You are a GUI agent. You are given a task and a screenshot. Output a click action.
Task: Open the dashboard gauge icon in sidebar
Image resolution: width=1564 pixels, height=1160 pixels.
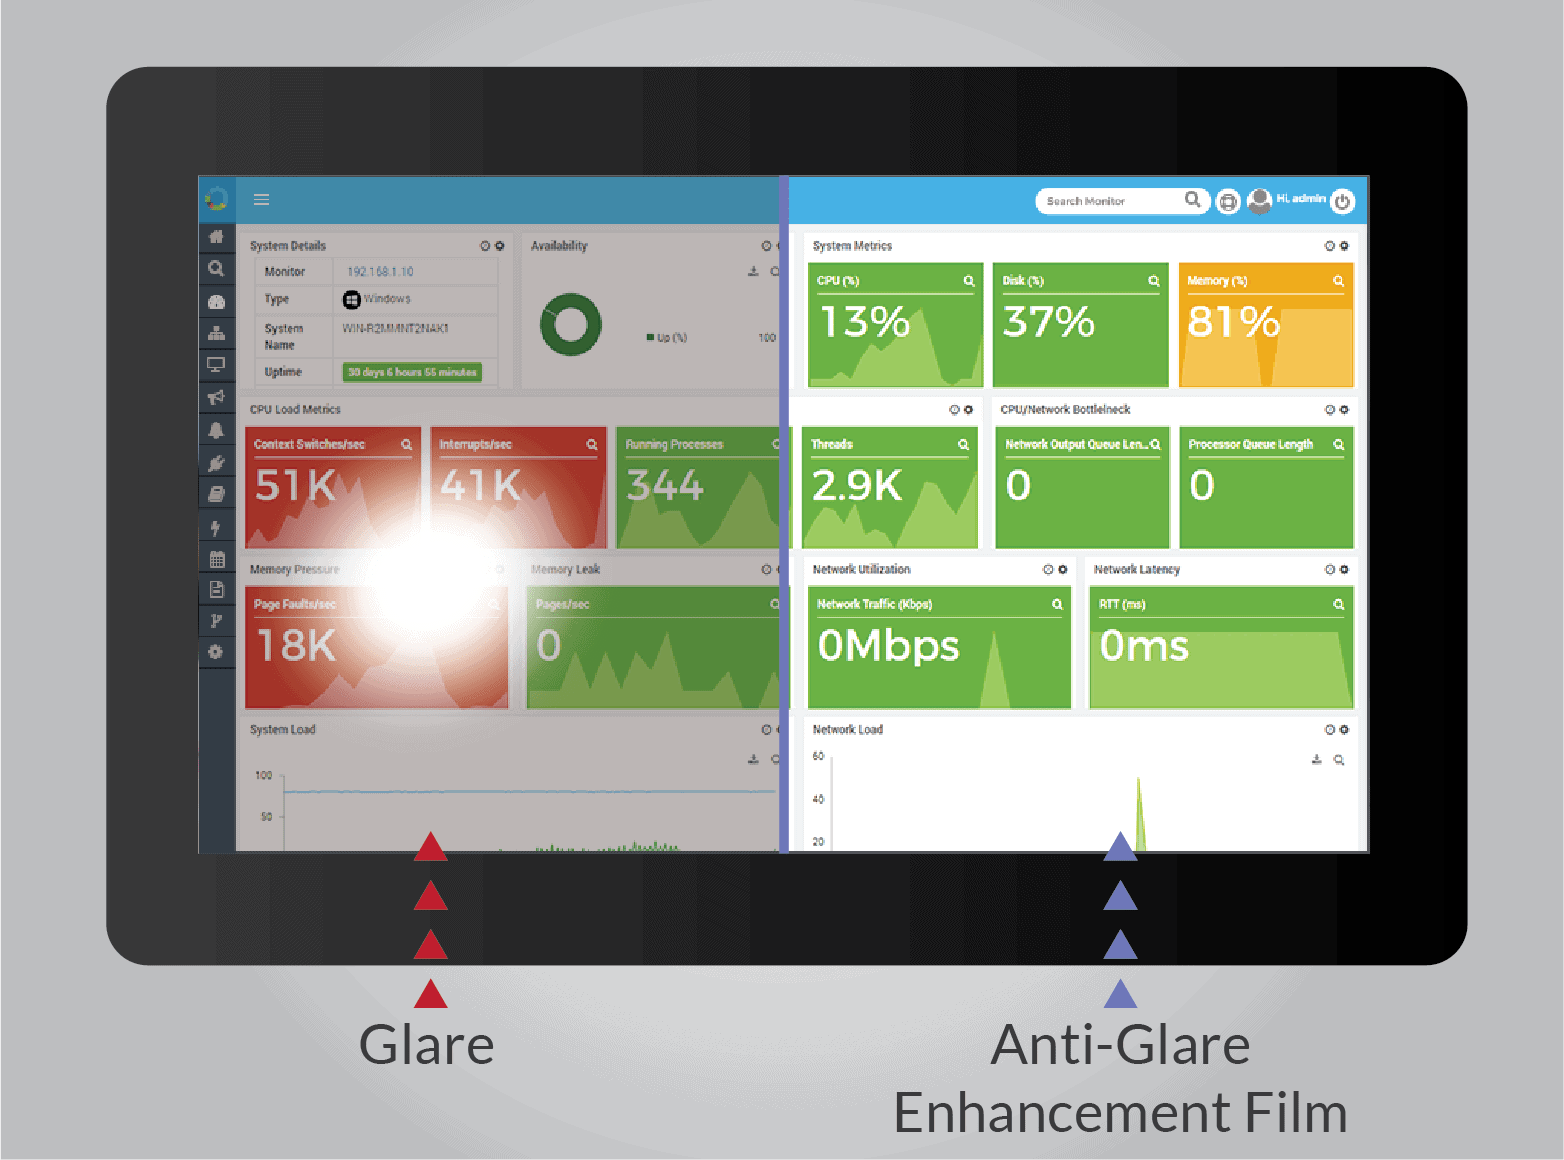click(x=216, y=301)
